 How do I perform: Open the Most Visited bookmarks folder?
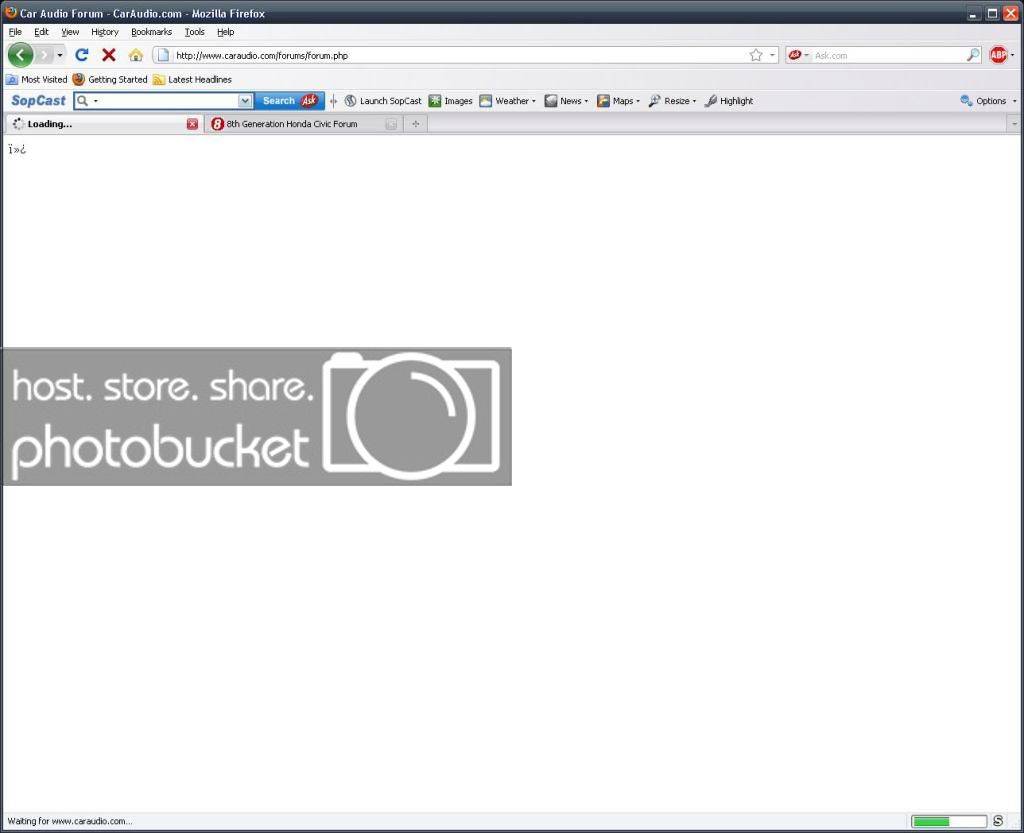point(37,79)
